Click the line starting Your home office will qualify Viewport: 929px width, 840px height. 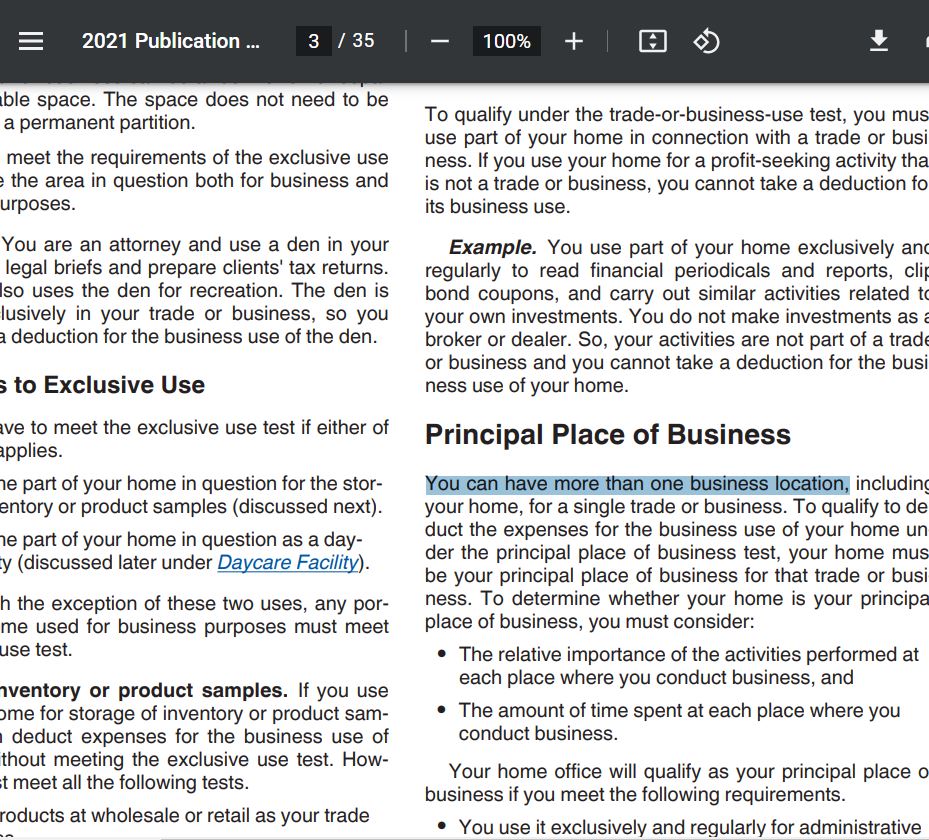(x=688, y=771)
